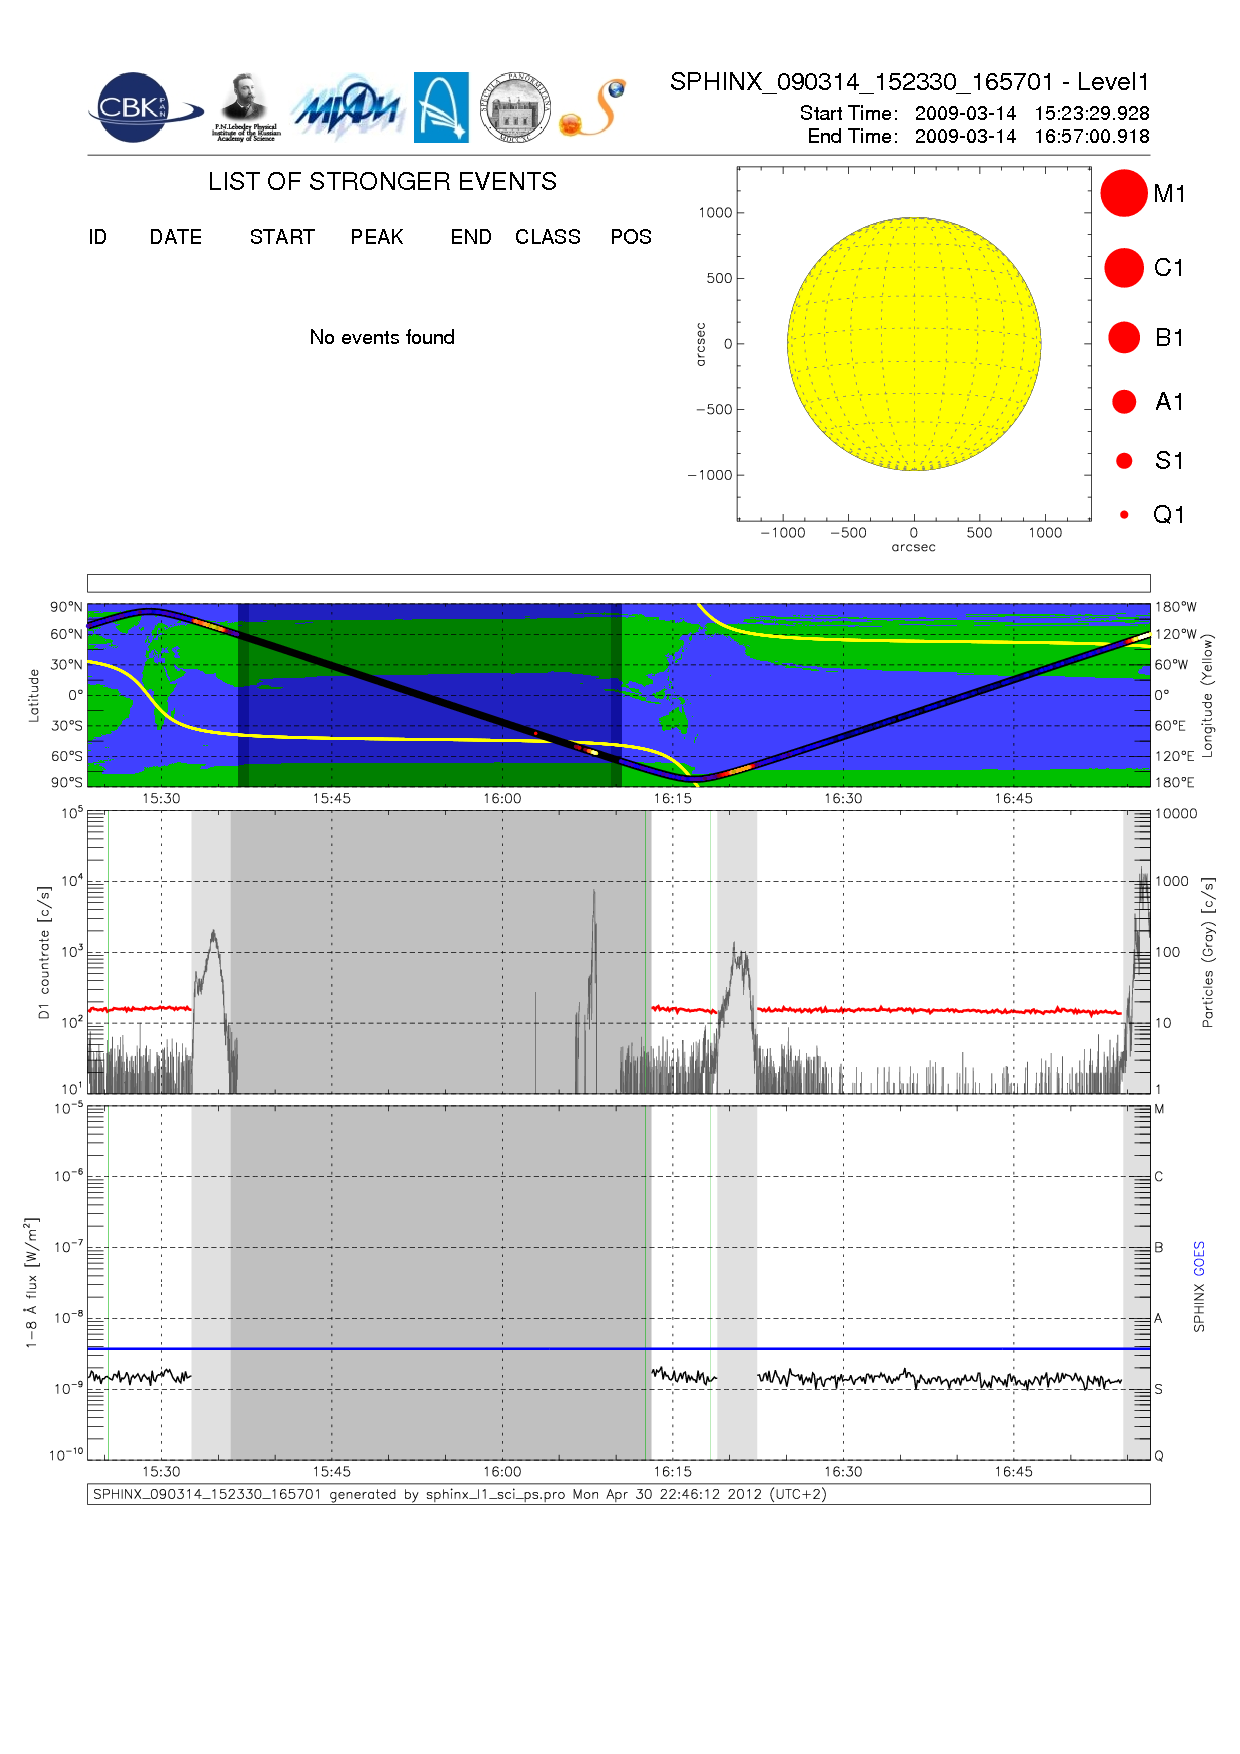
Task: Click the blue square arc logo
Action: (441, 107)
